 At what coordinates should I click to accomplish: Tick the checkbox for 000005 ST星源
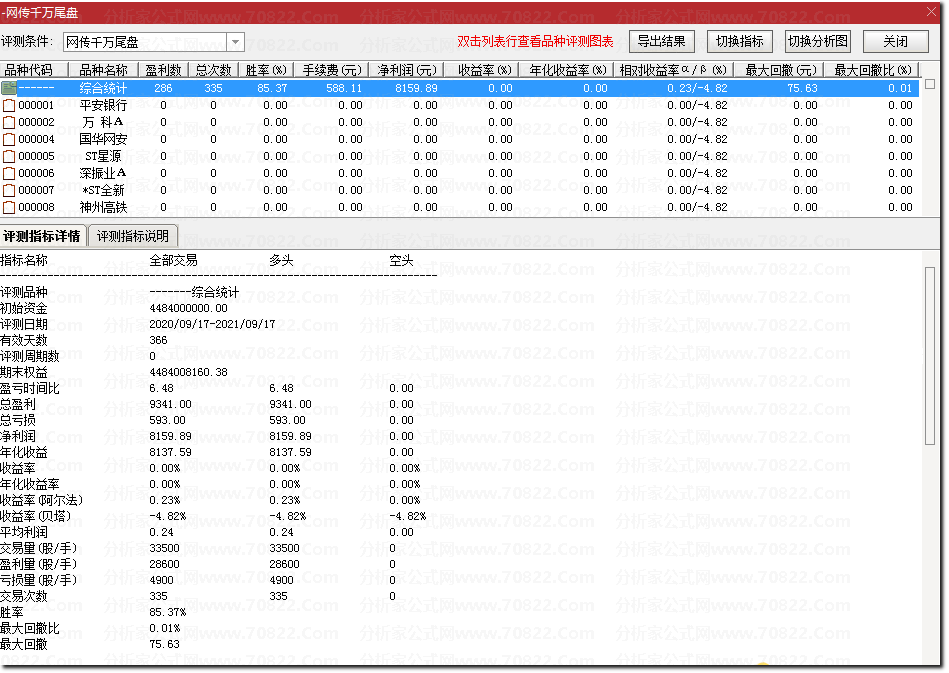[8, 156]
